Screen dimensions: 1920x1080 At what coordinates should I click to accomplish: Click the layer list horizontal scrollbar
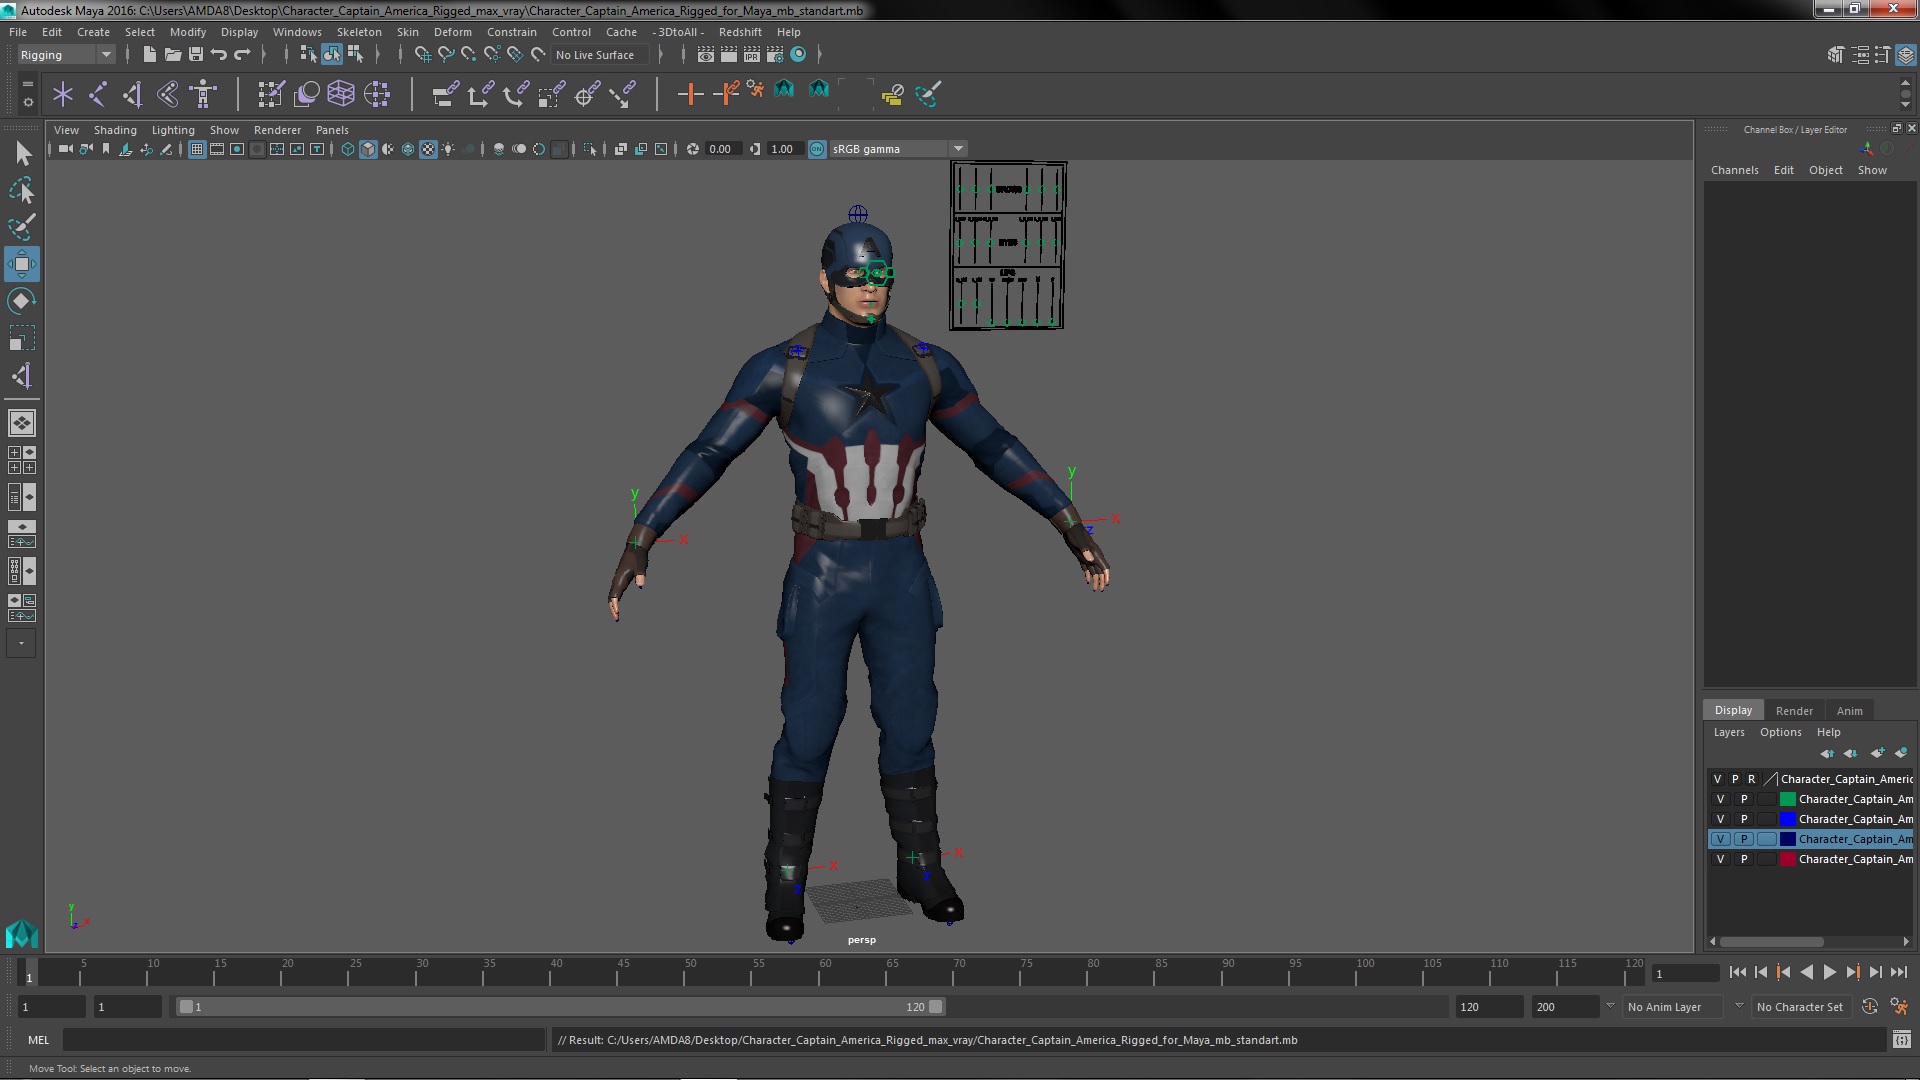click(1771, 942)
